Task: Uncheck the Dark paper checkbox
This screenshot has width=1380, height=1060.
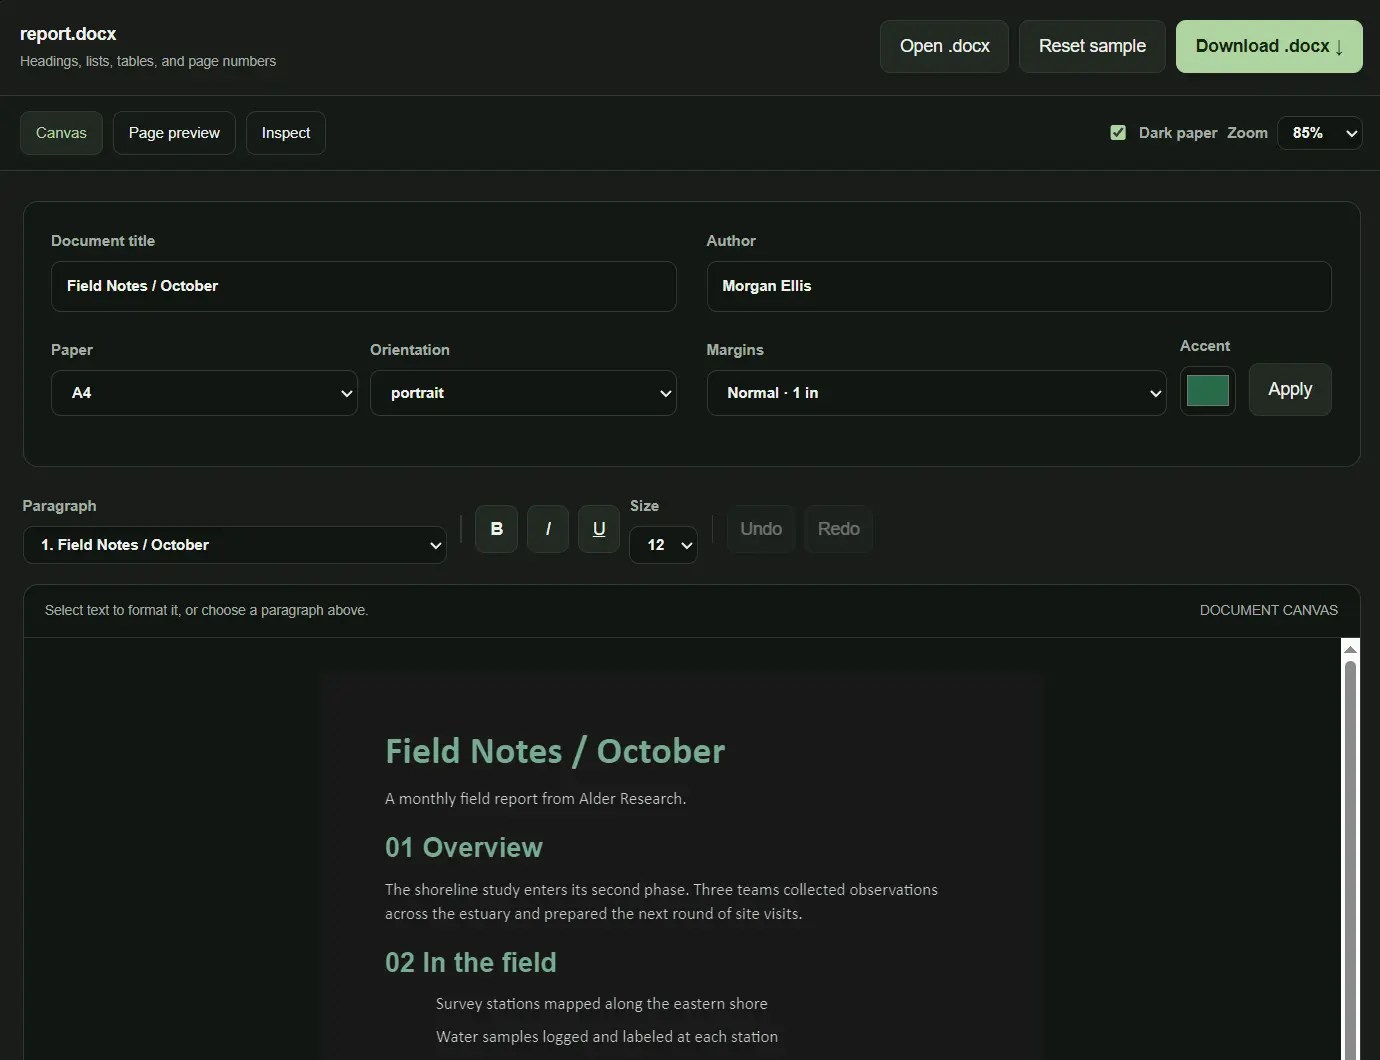Action: click(1118, 133)
